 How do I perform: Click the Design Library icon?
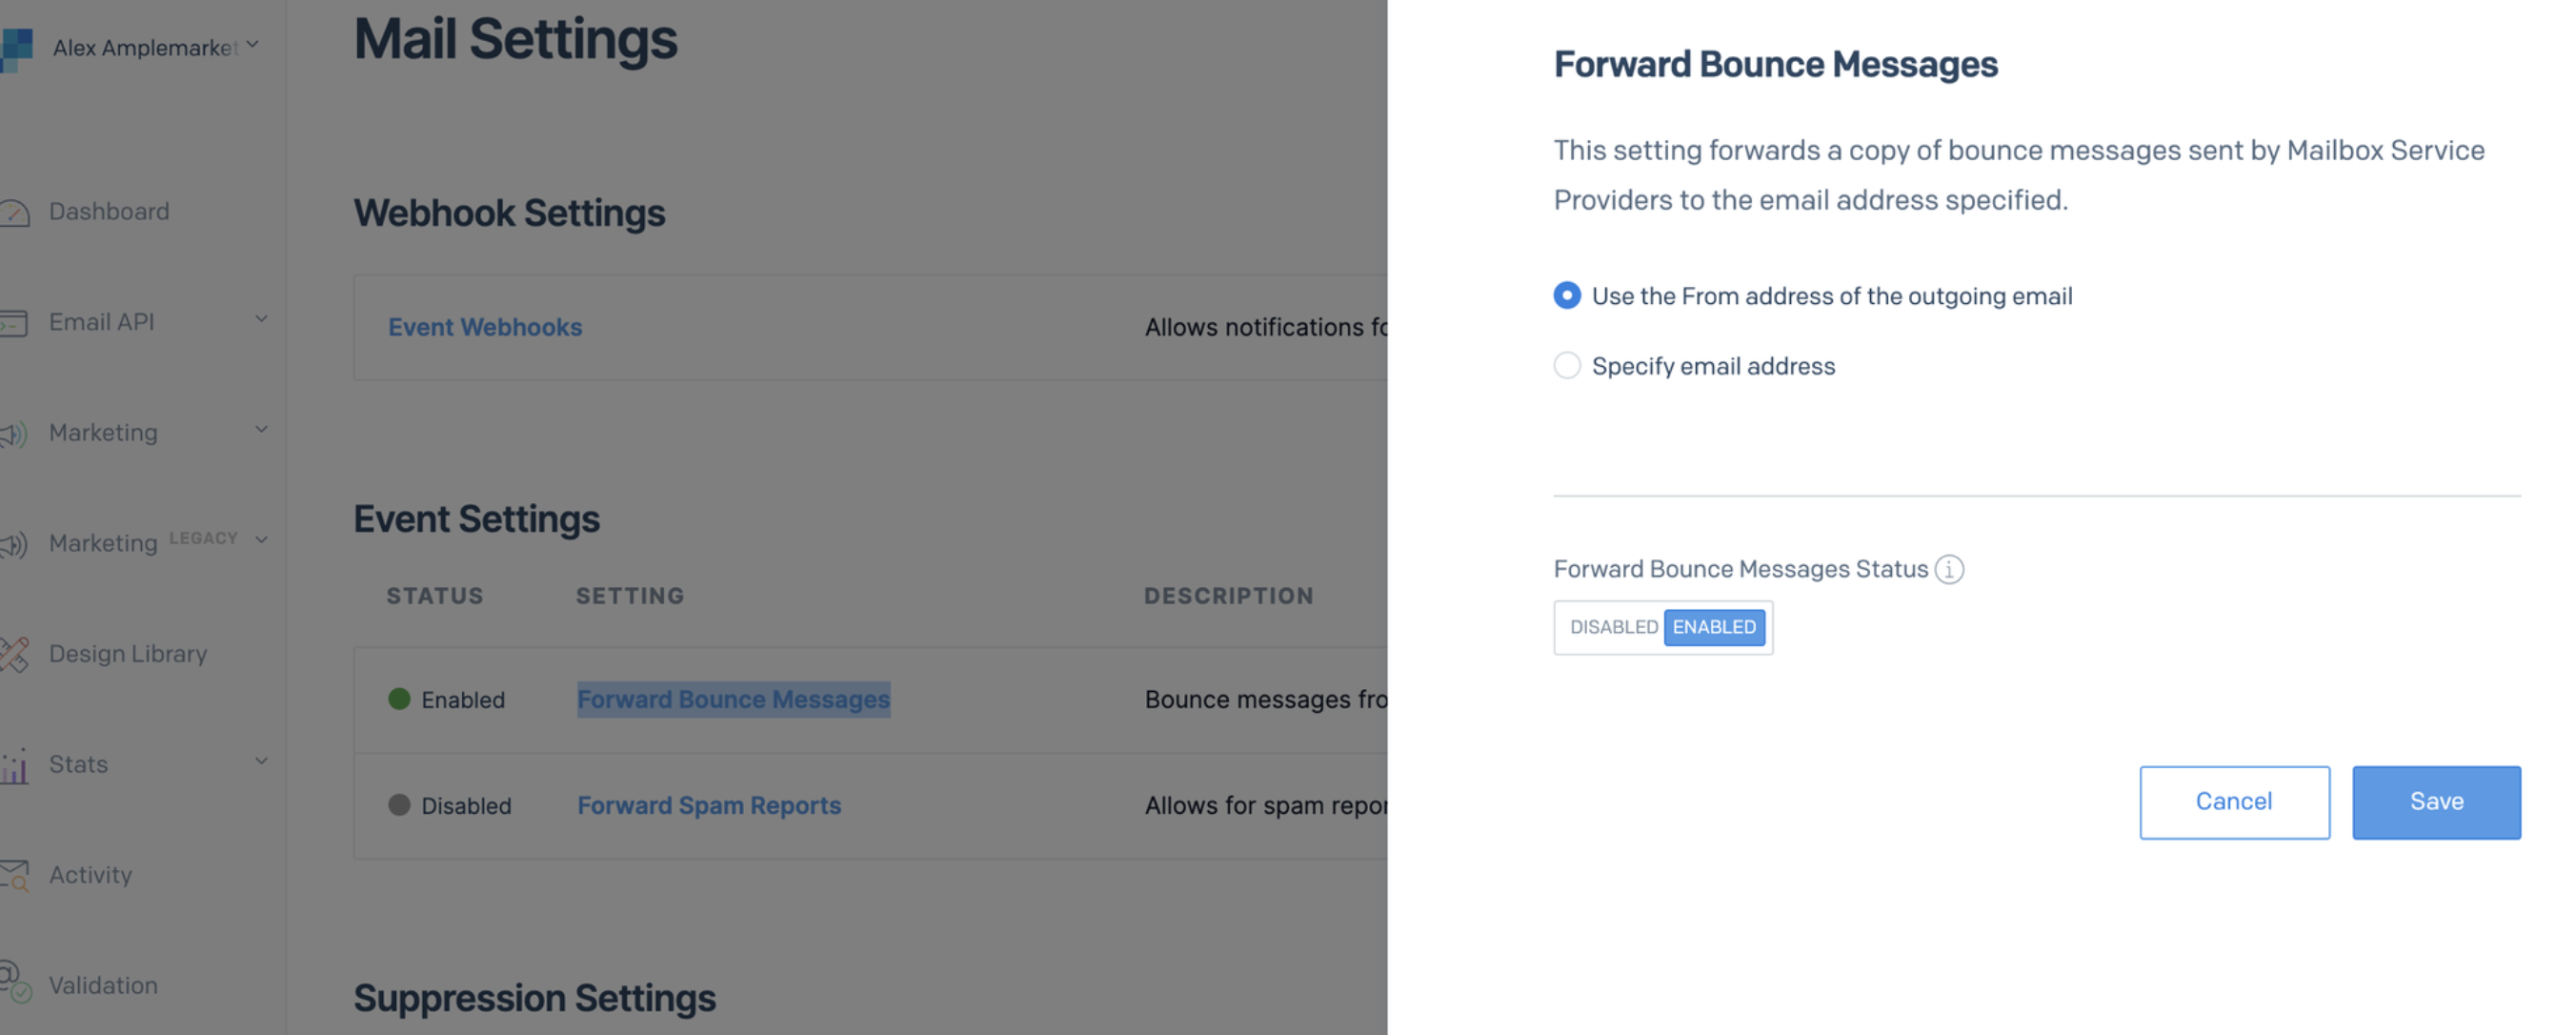coord(14,654)
